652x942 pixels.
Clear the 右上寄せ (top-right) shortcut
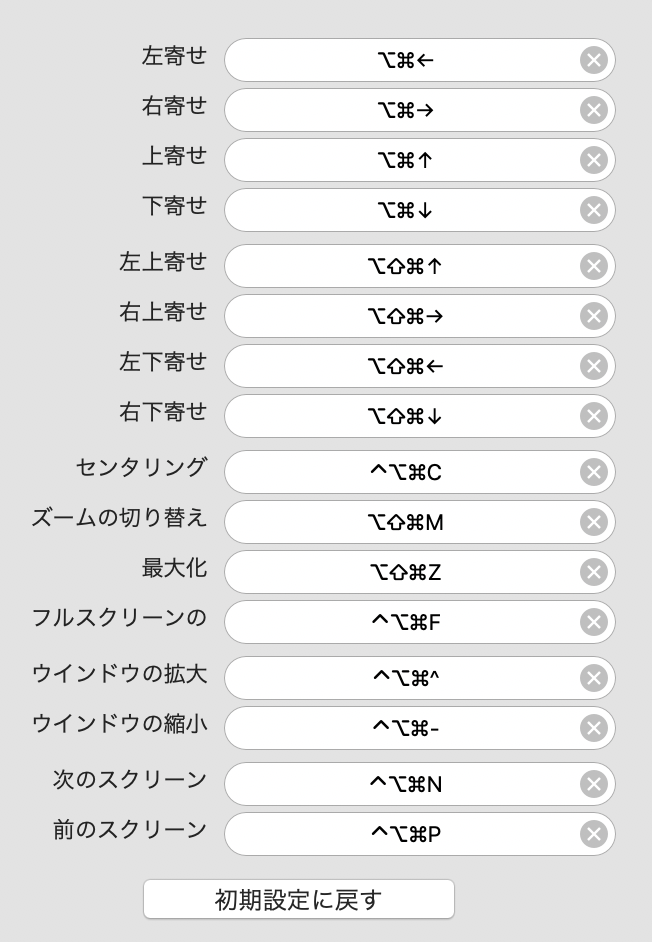594,316
